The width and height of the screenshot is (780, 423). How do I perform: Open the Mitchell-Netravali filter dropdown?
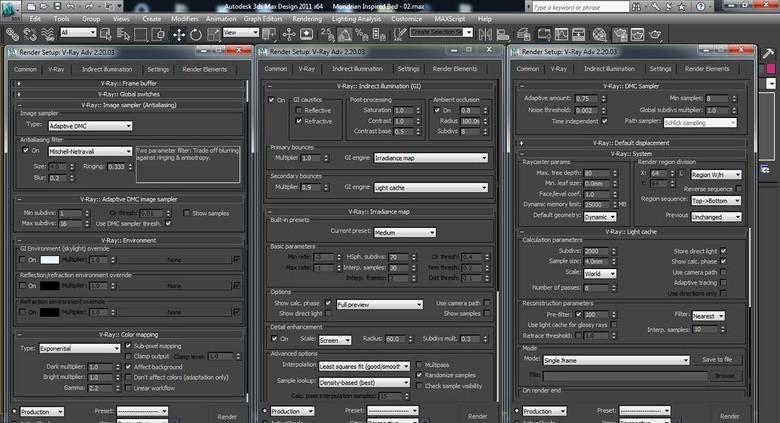pos(90,151)
